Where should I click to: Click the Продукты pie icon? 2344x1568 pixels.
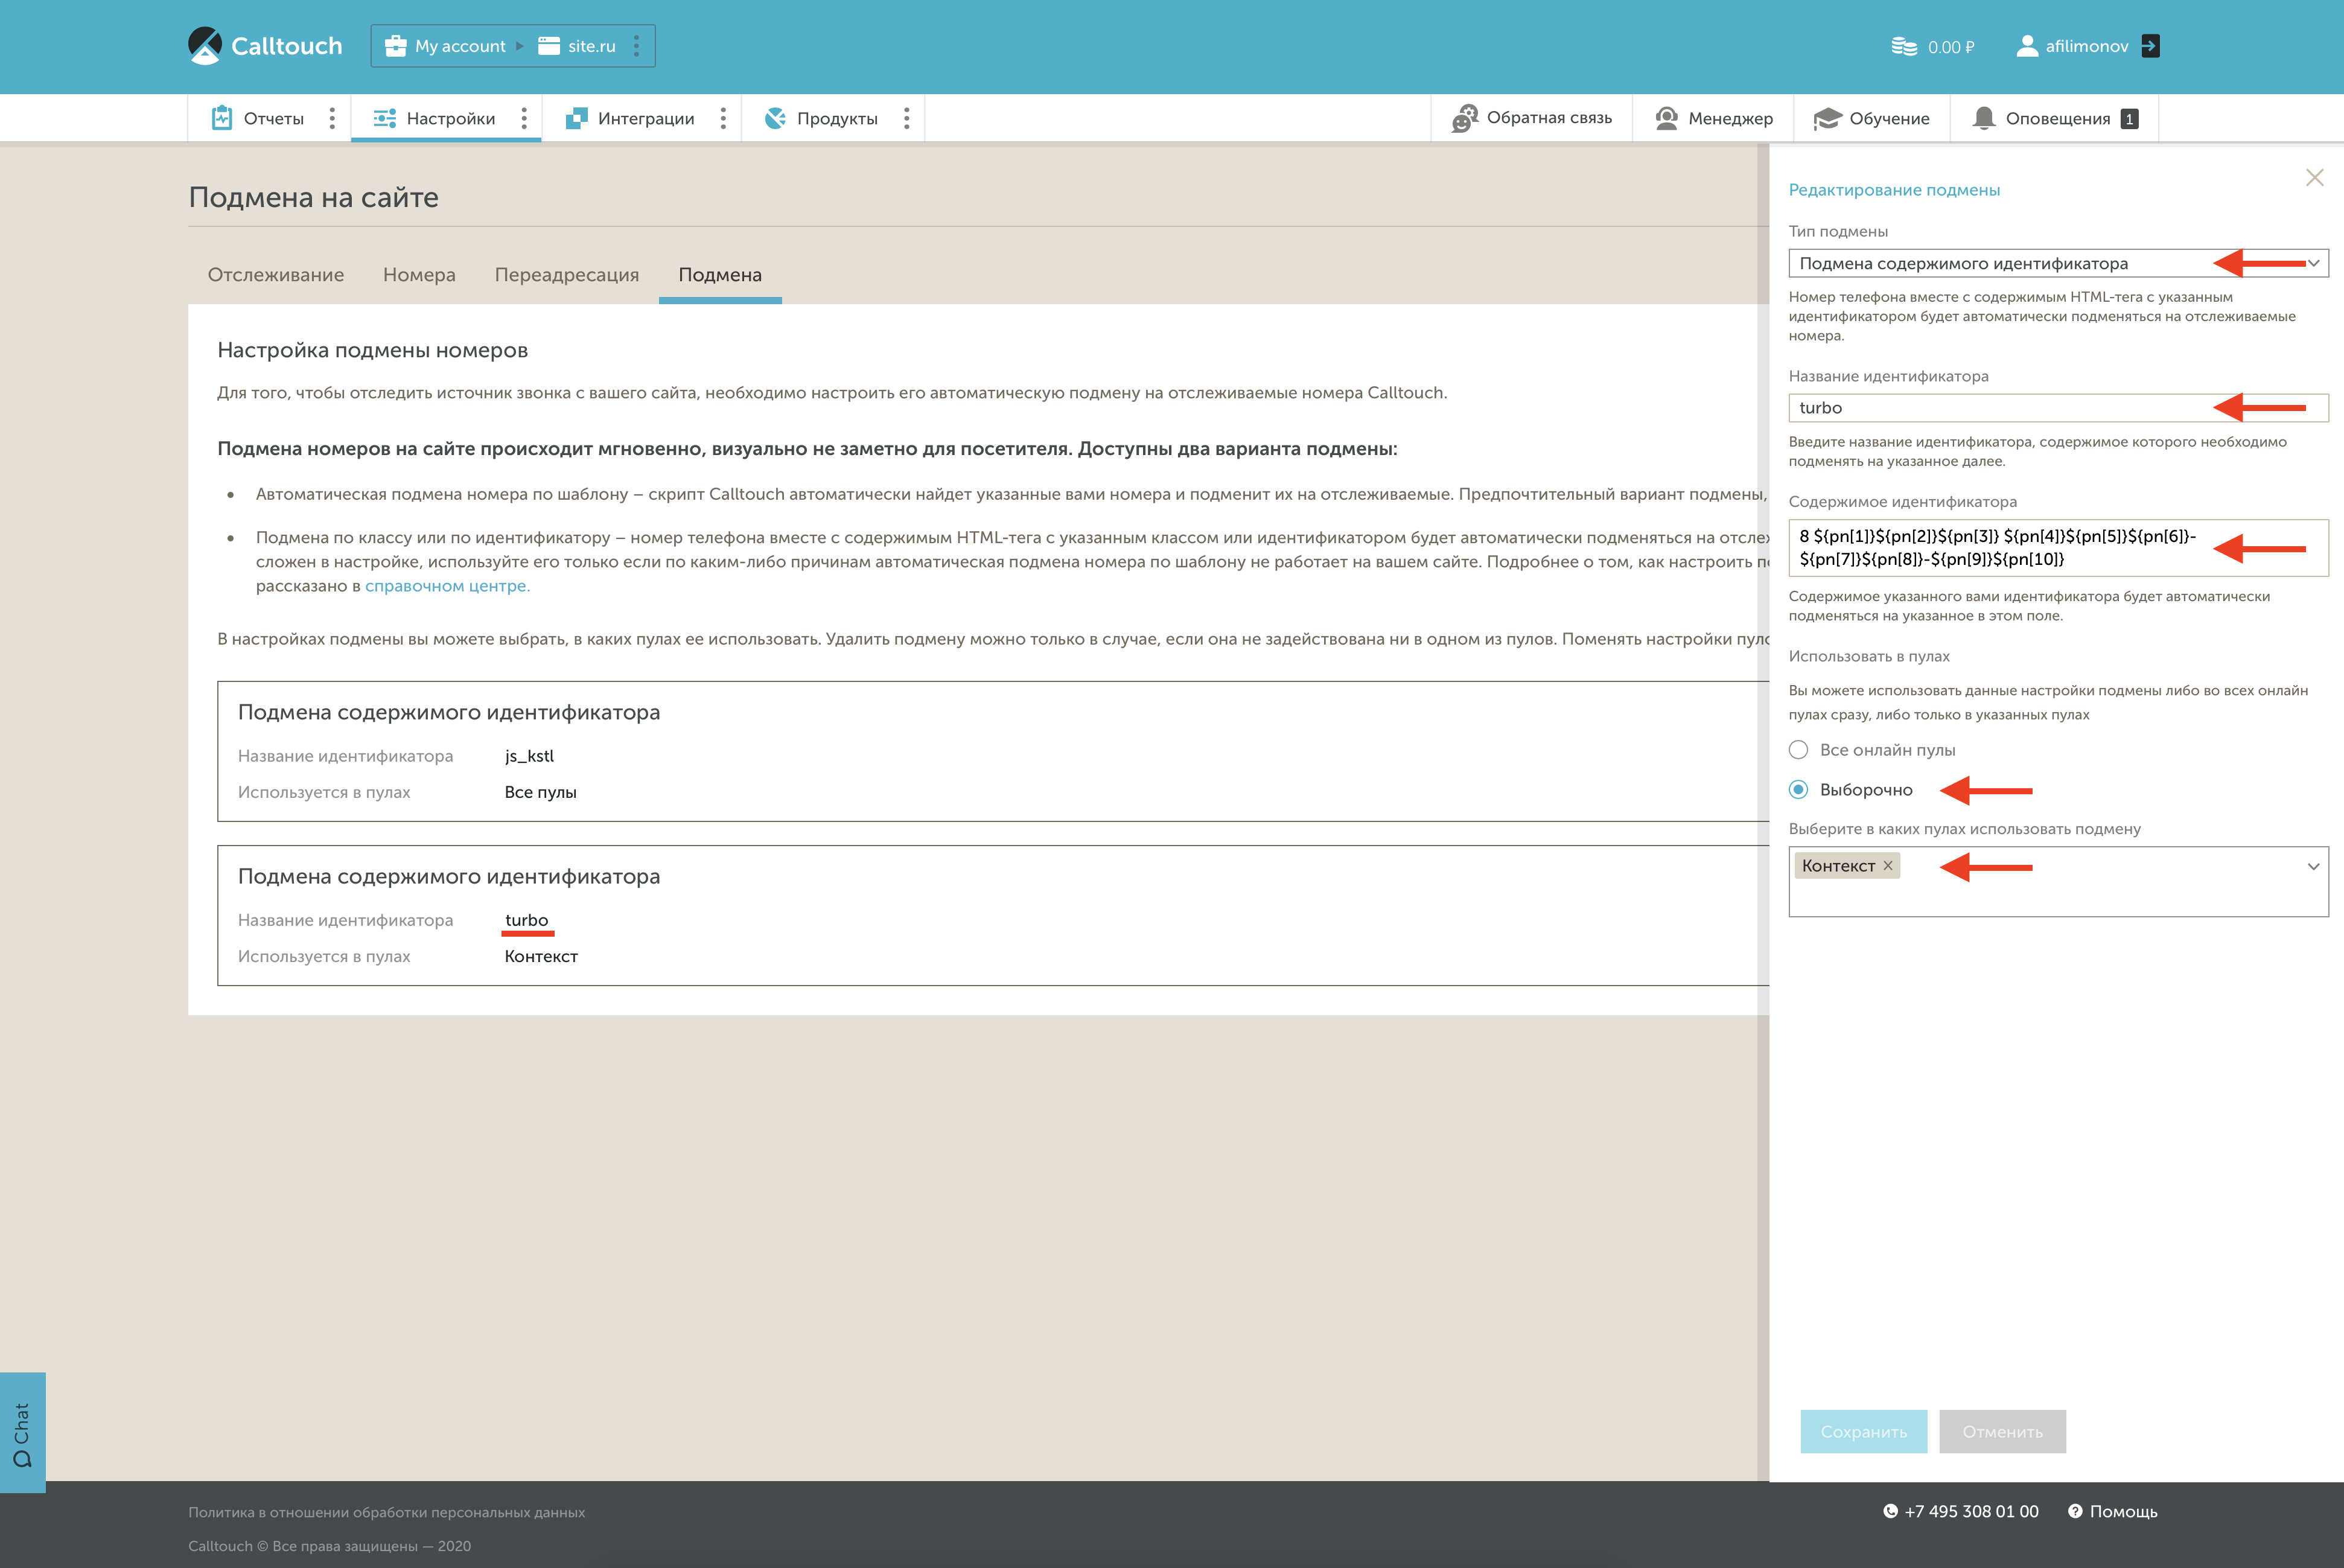click(775, 118)
